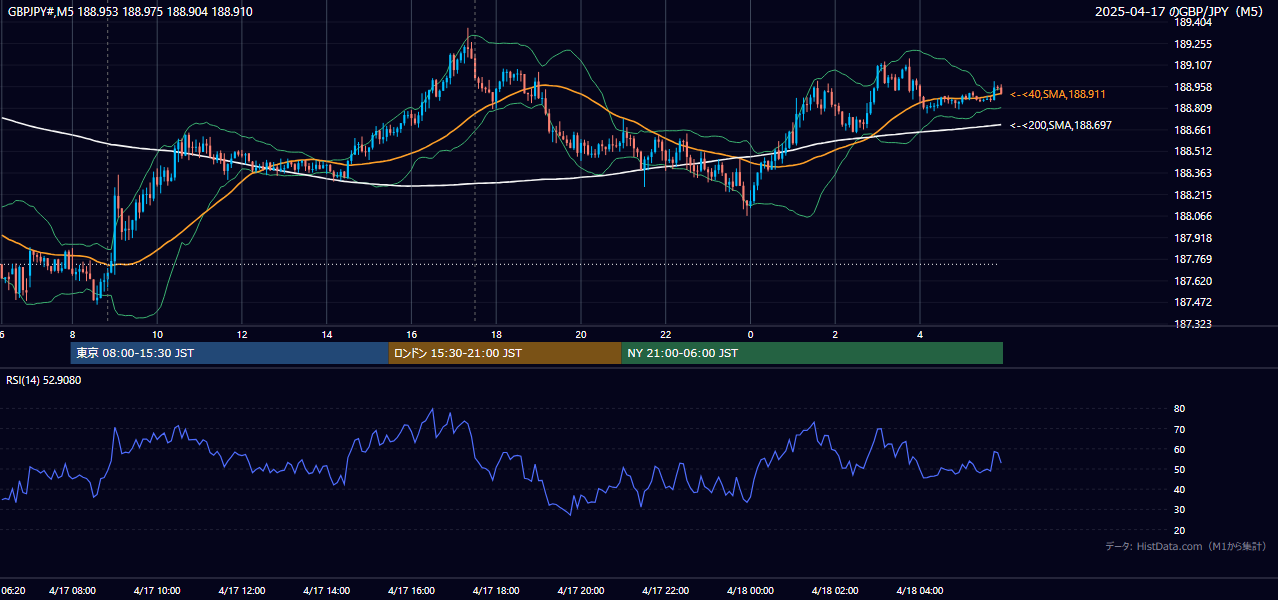The image size is (1278, 600).
Task: Click hour marker 12 below the price chart
Action: pos(242,334)
